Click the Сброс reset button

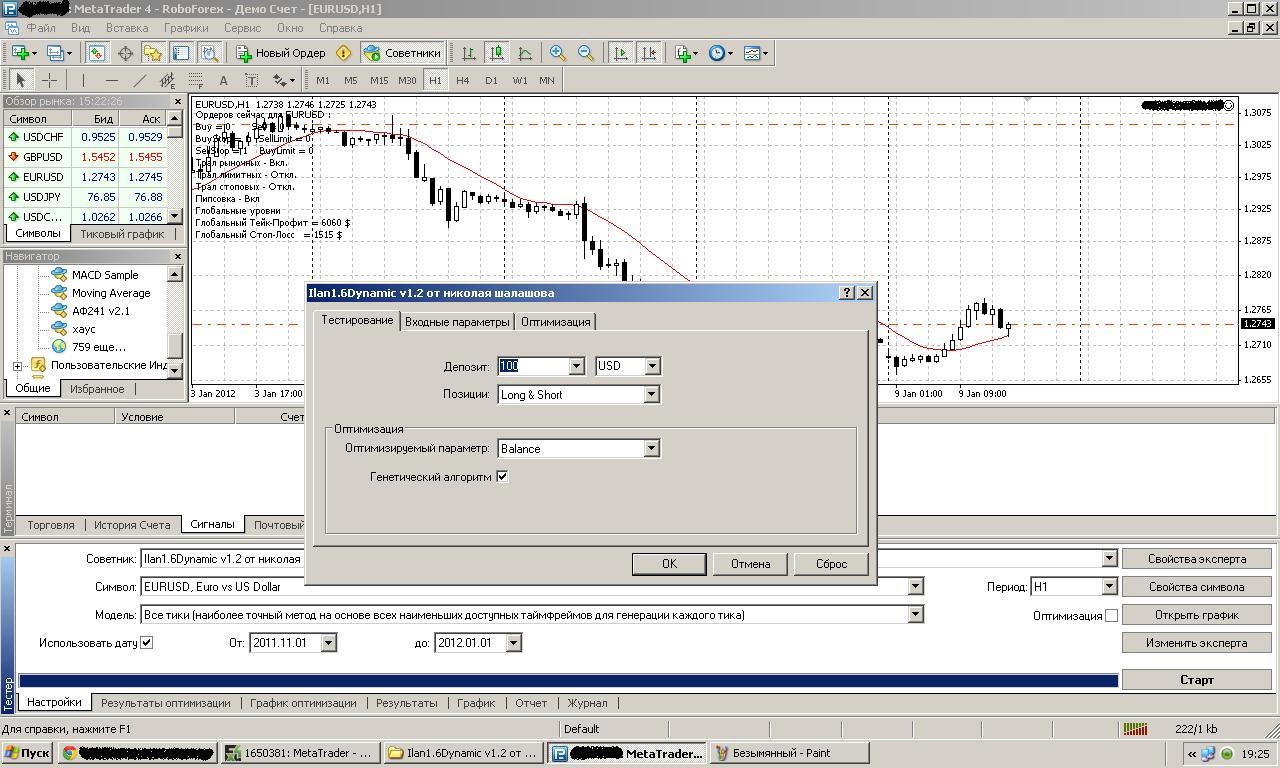(x=831, y=564)
